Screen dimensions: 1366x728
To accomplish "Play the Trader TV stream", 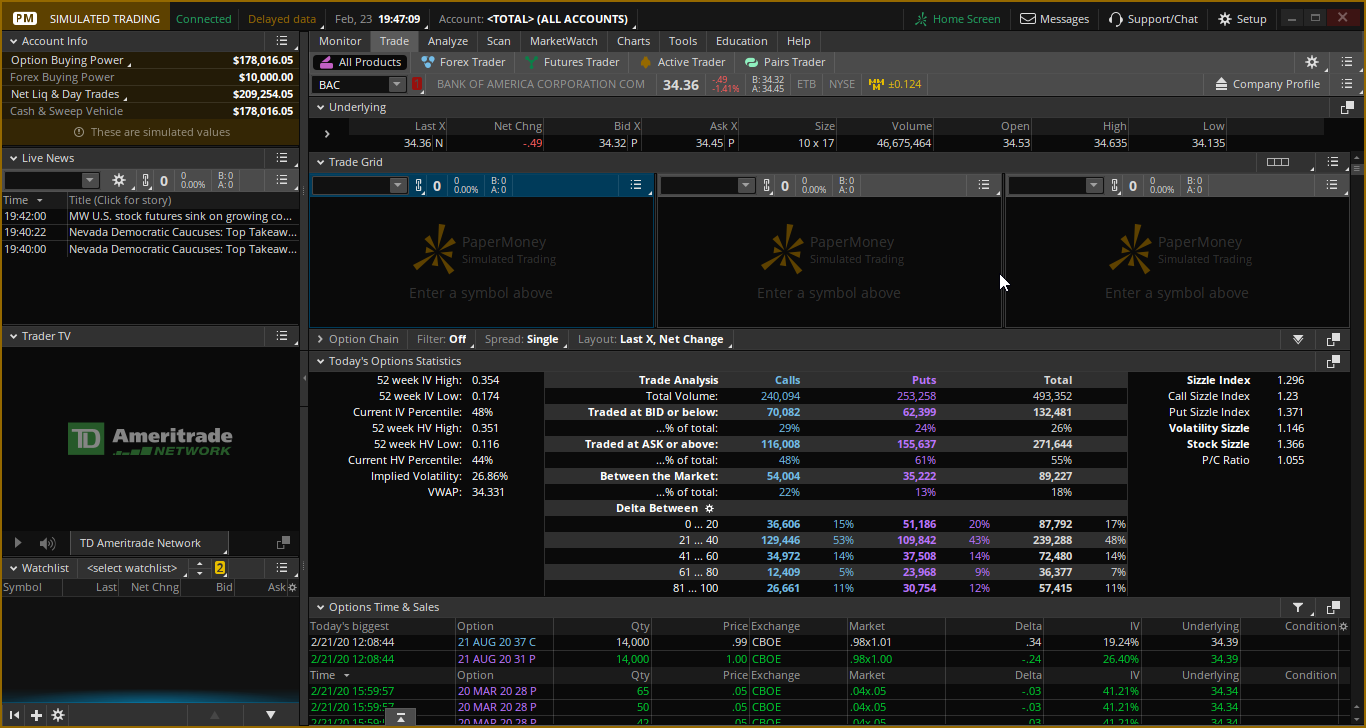I will pos(18,543).
